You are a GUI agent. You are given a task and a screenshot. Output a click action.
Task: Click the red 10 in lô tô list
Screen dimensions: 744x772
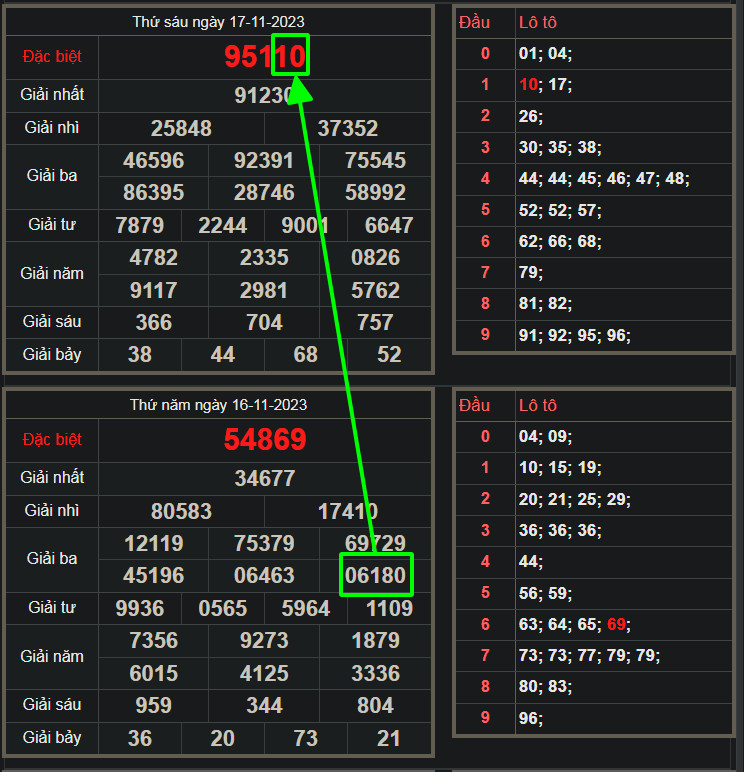coord(528,85)
